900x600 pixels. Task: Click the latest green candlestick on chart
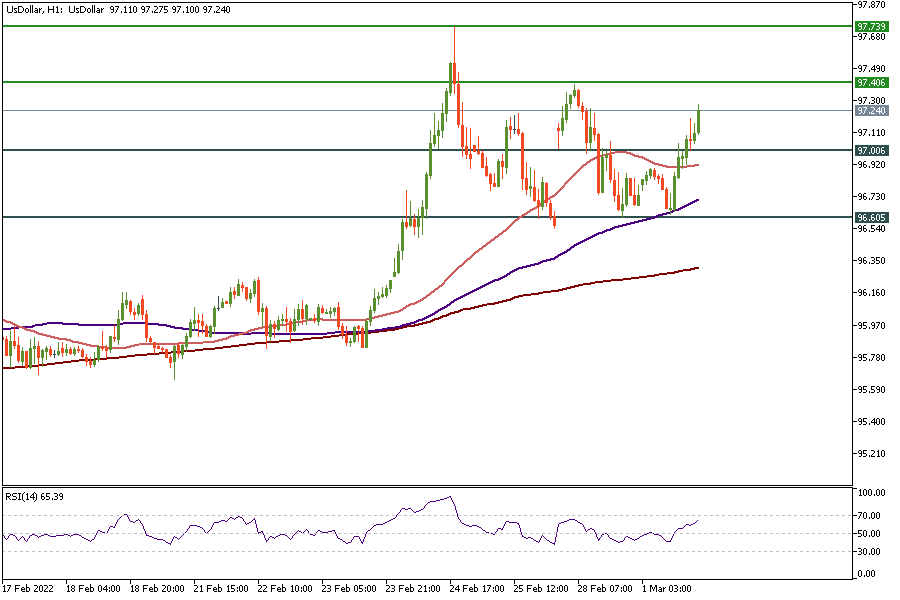coord(698,119)
